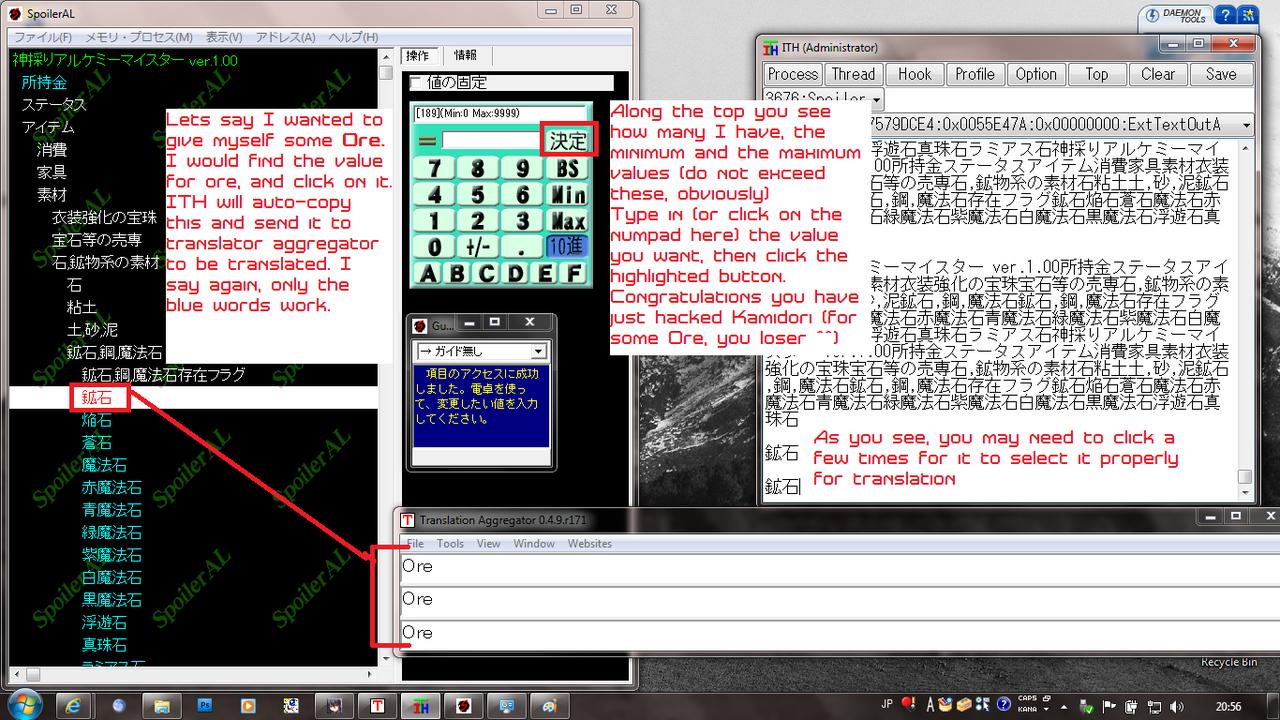Viewport: 1280px width, 720px height.
Task: Switch to the 情報 tab
Action: tap(465, 56)
